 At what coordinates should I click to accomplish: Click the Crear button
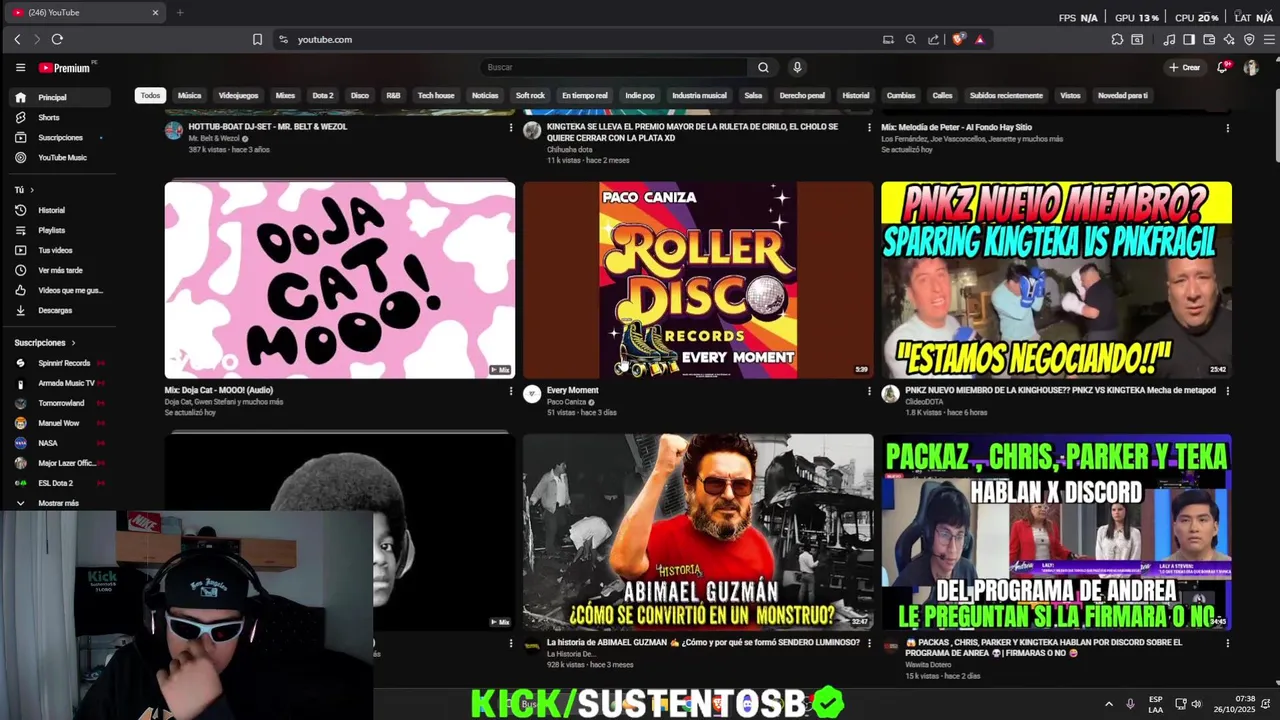click(1184, 68)
